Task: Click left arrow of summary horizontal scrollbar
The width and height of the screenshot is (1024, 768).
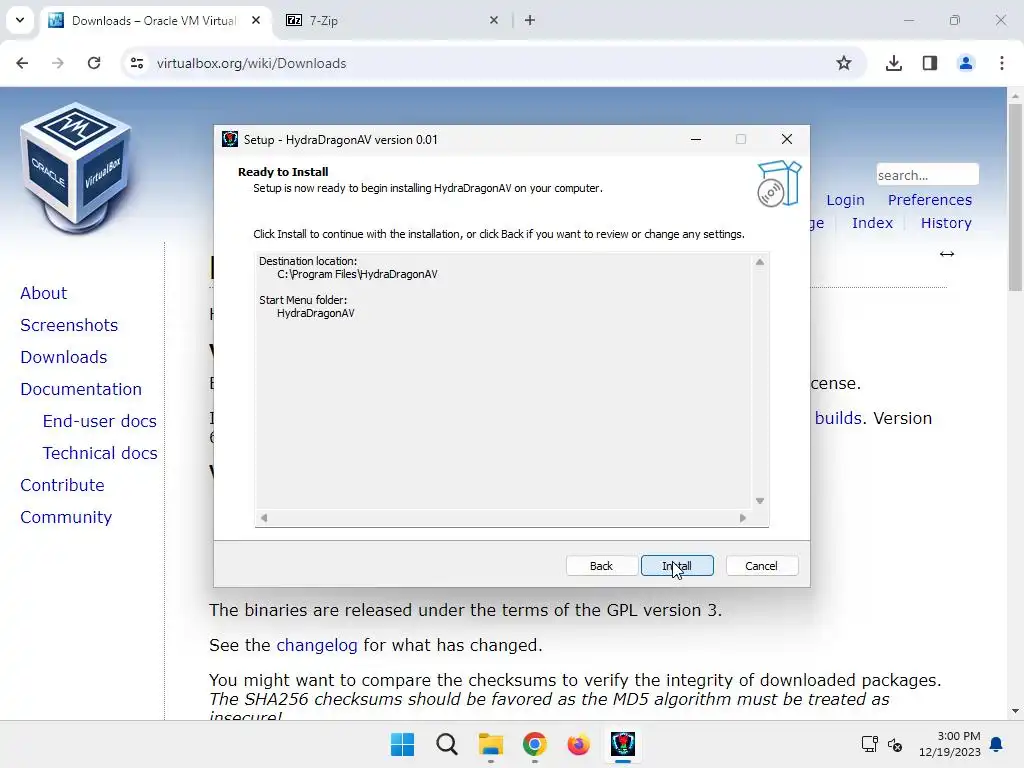Action: (264, 518)
